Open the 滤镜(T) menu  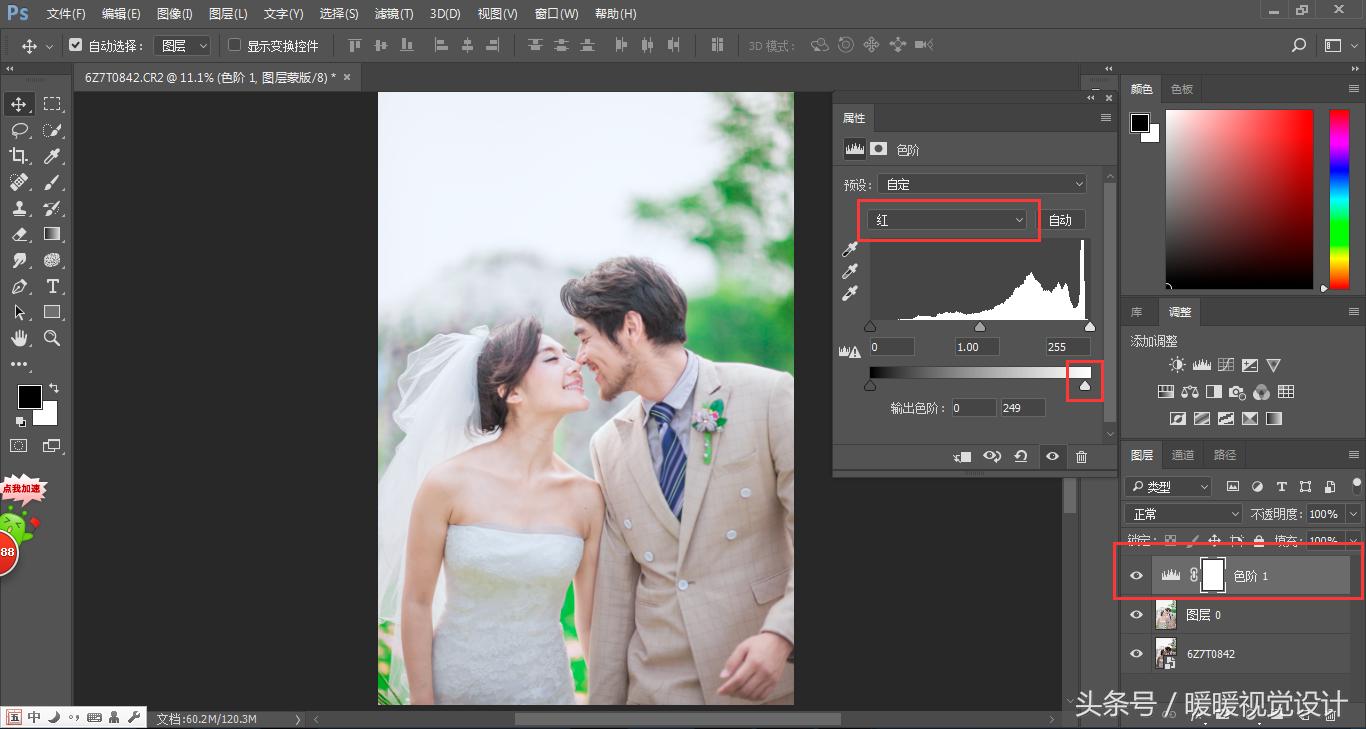(393, 14)
